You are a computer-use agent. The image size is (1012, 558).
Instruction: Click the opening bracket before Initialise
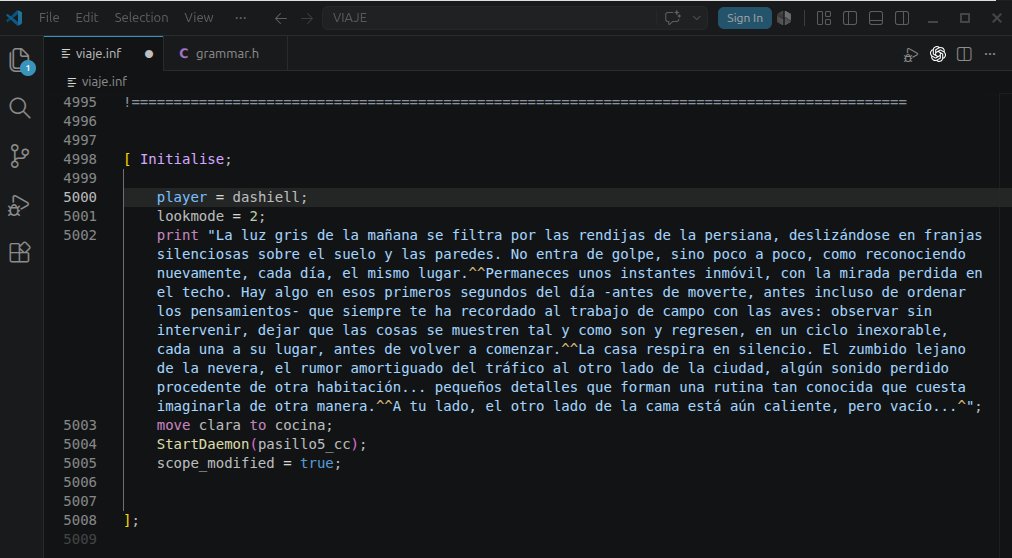(127, 159)
